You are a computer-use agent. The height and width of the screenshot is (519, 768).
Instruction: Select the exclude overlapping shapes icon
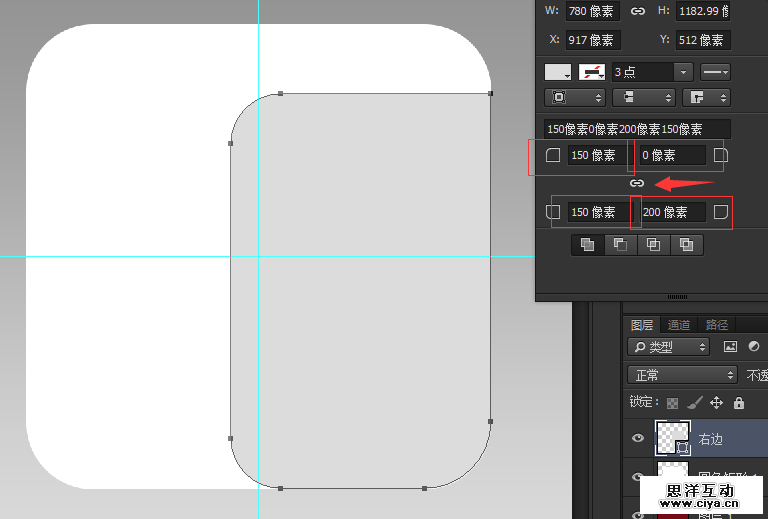pos(686,244)
